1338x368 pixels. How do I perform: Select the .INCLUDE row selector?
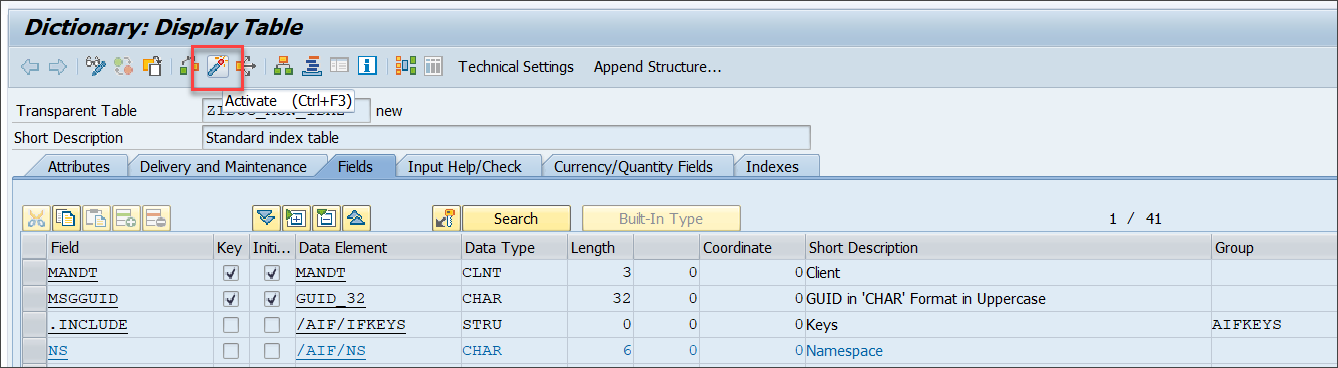coord(34,325)
